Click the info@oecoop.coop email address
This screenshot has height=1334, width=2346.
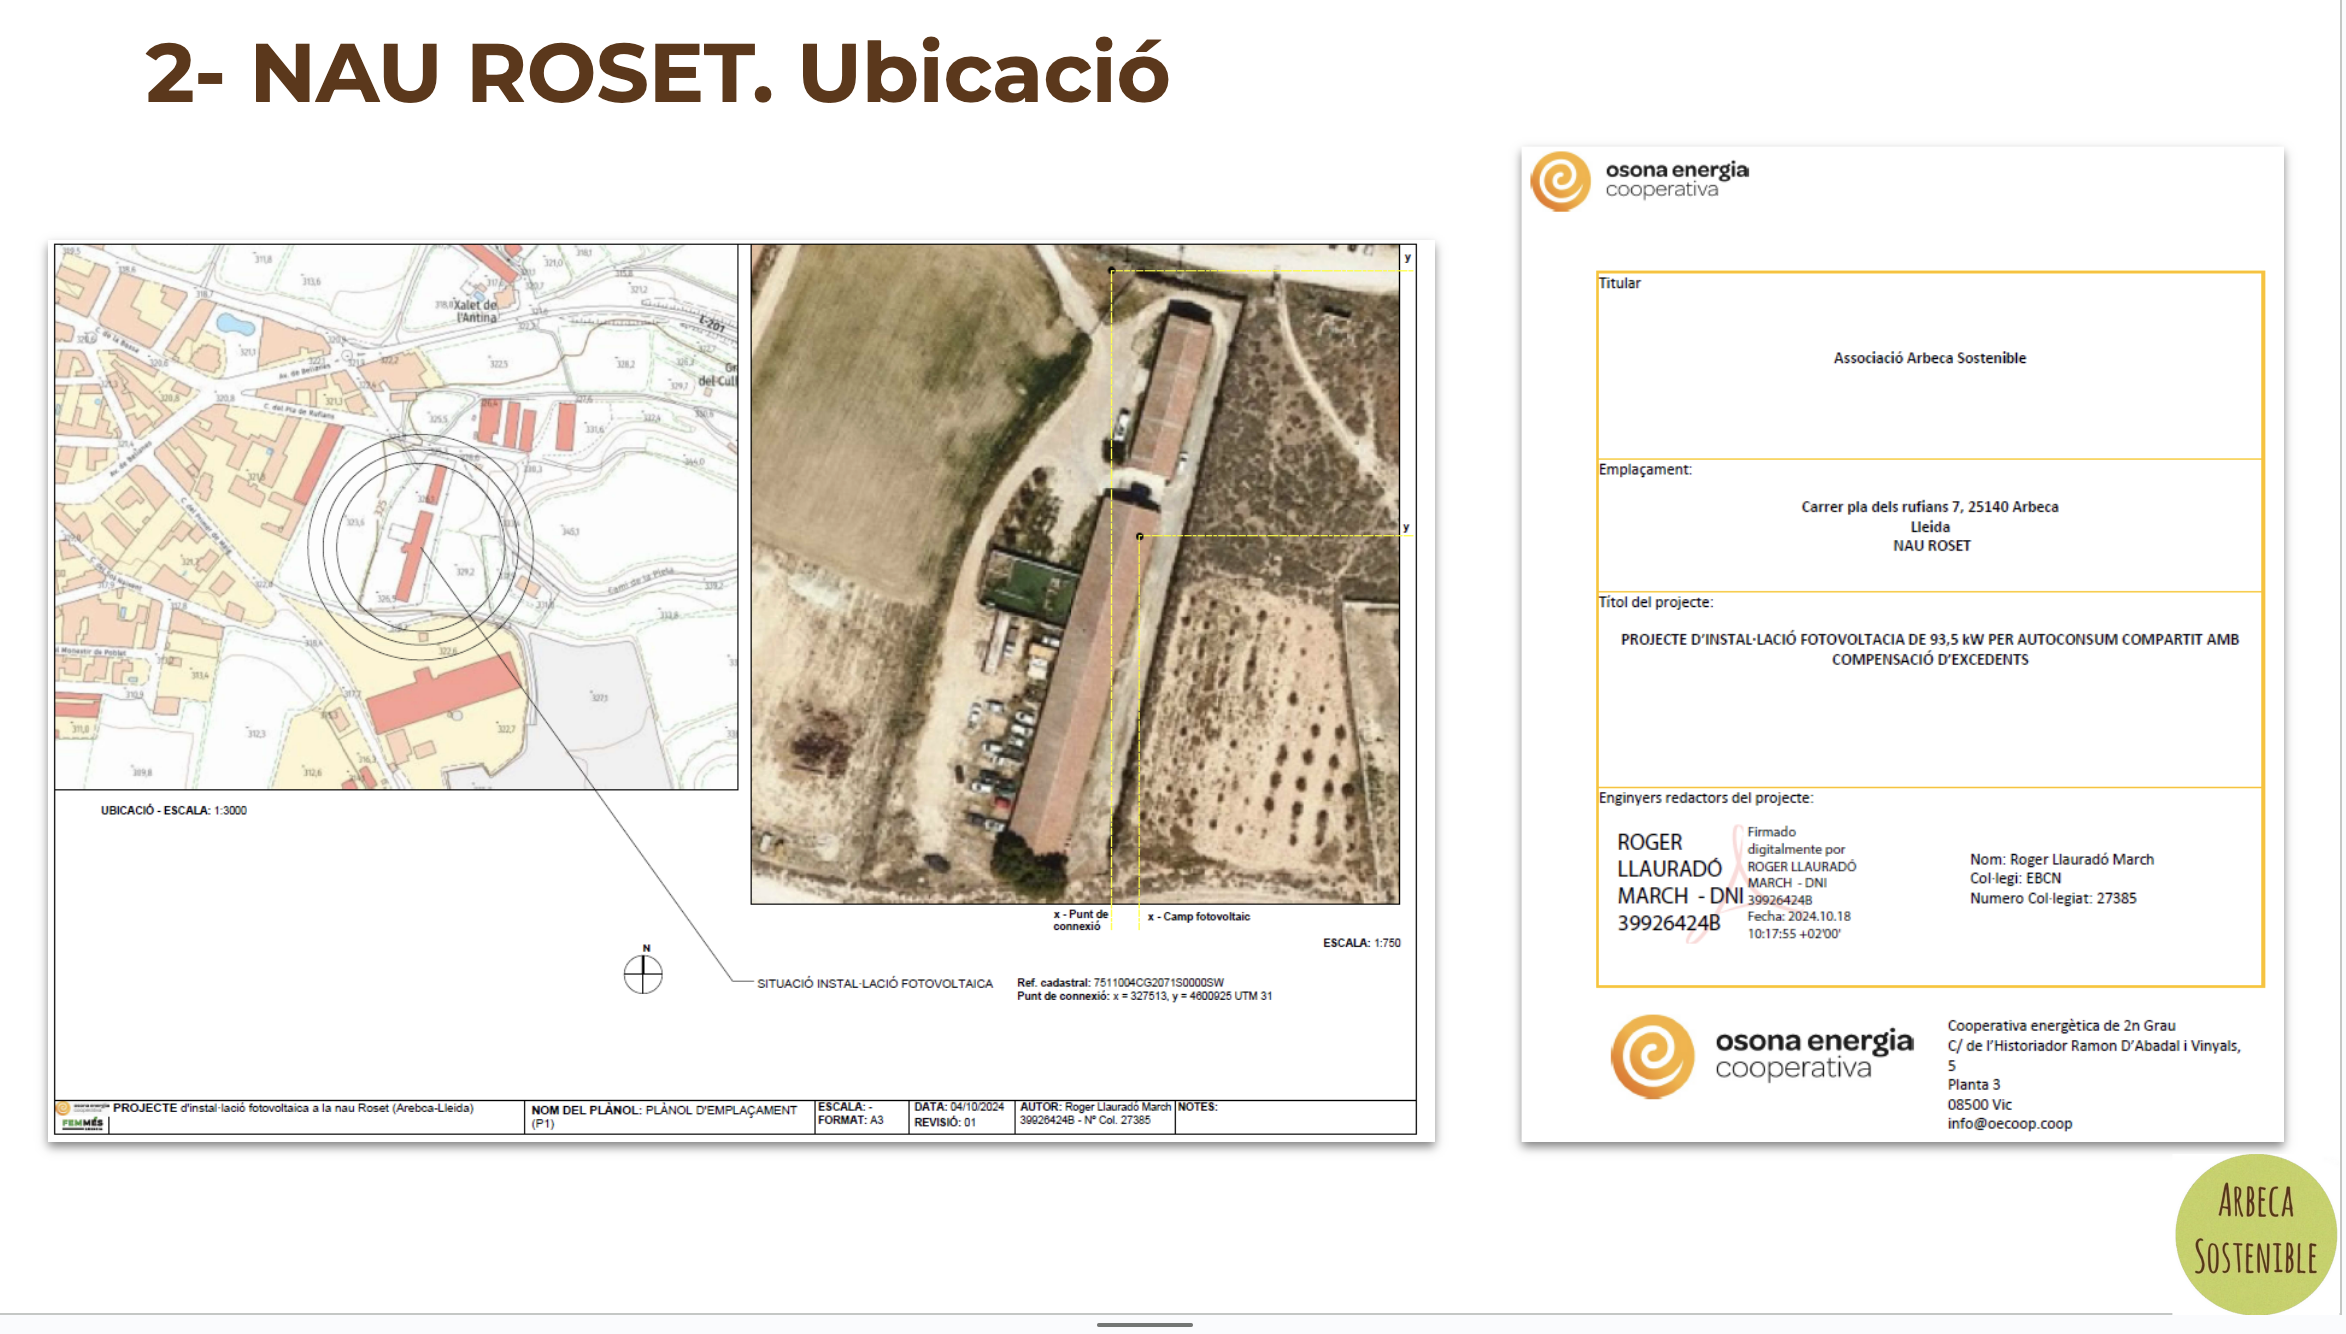pos(2009,1124)
